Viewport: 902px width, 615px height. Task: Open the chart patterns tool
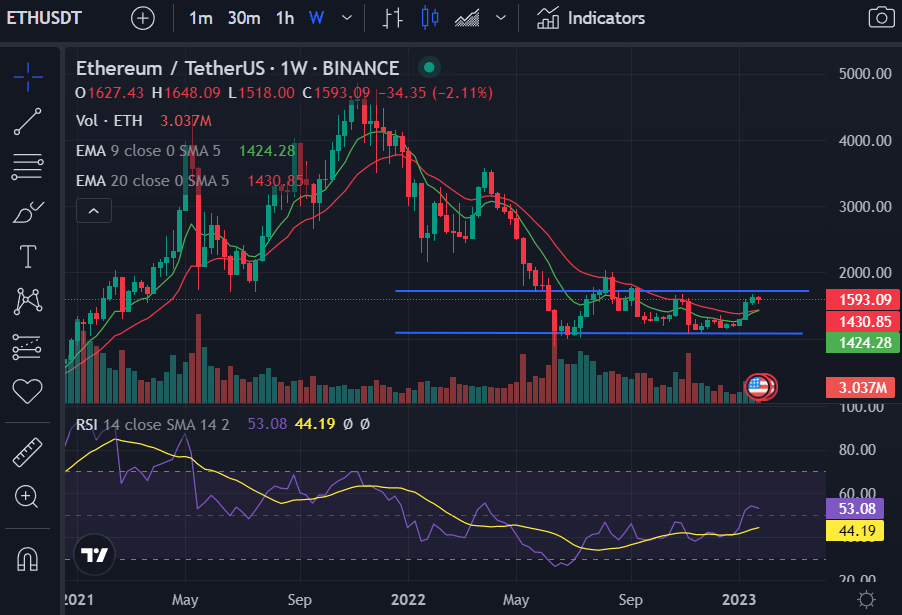pos(28,301)
